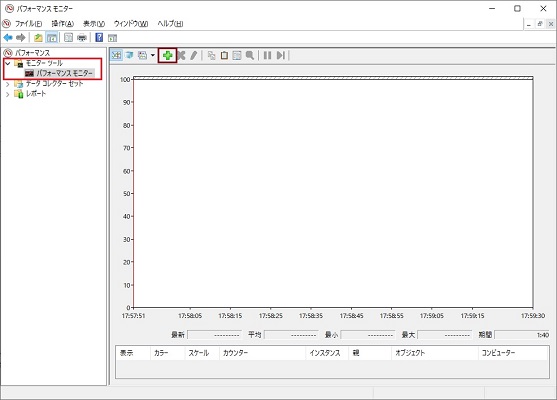Image resolution: width=557 pixels, height=400 pixels.
Task: Open the ファイル menu
Action: coord(28,24)
